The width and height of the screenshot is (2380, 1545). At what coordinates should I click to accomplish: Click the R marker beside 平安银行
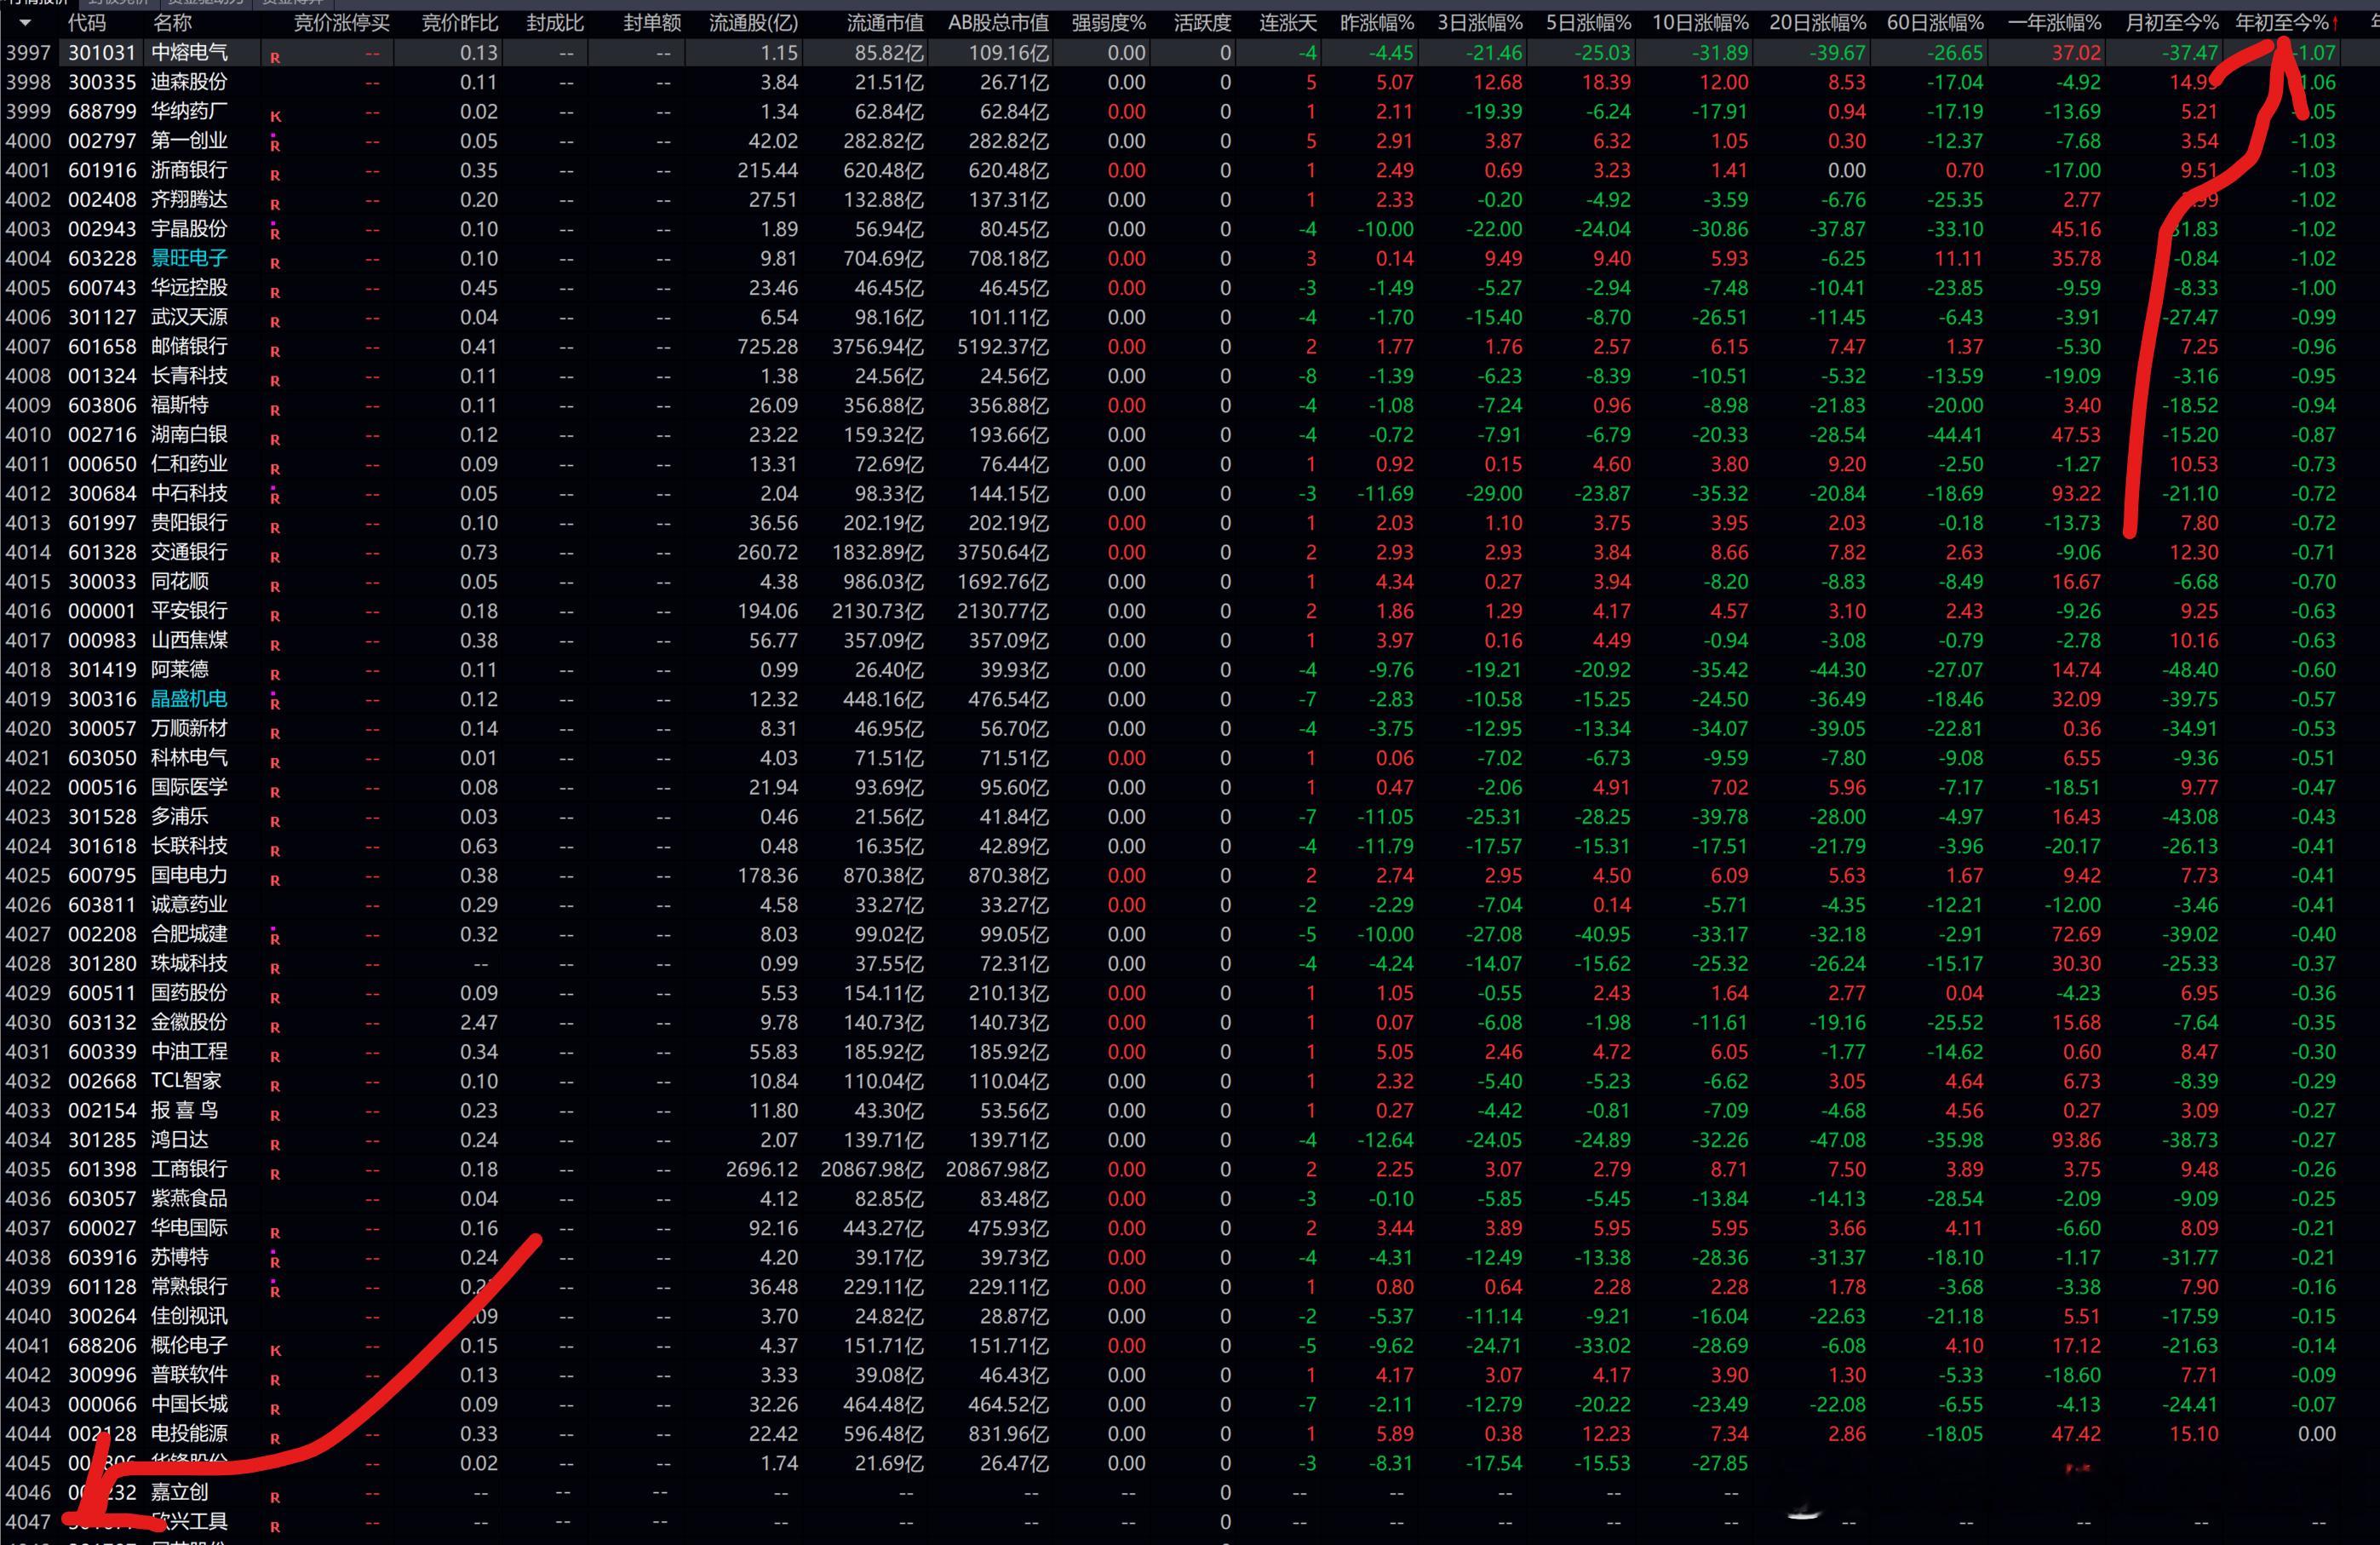click(x=275, y=616)
